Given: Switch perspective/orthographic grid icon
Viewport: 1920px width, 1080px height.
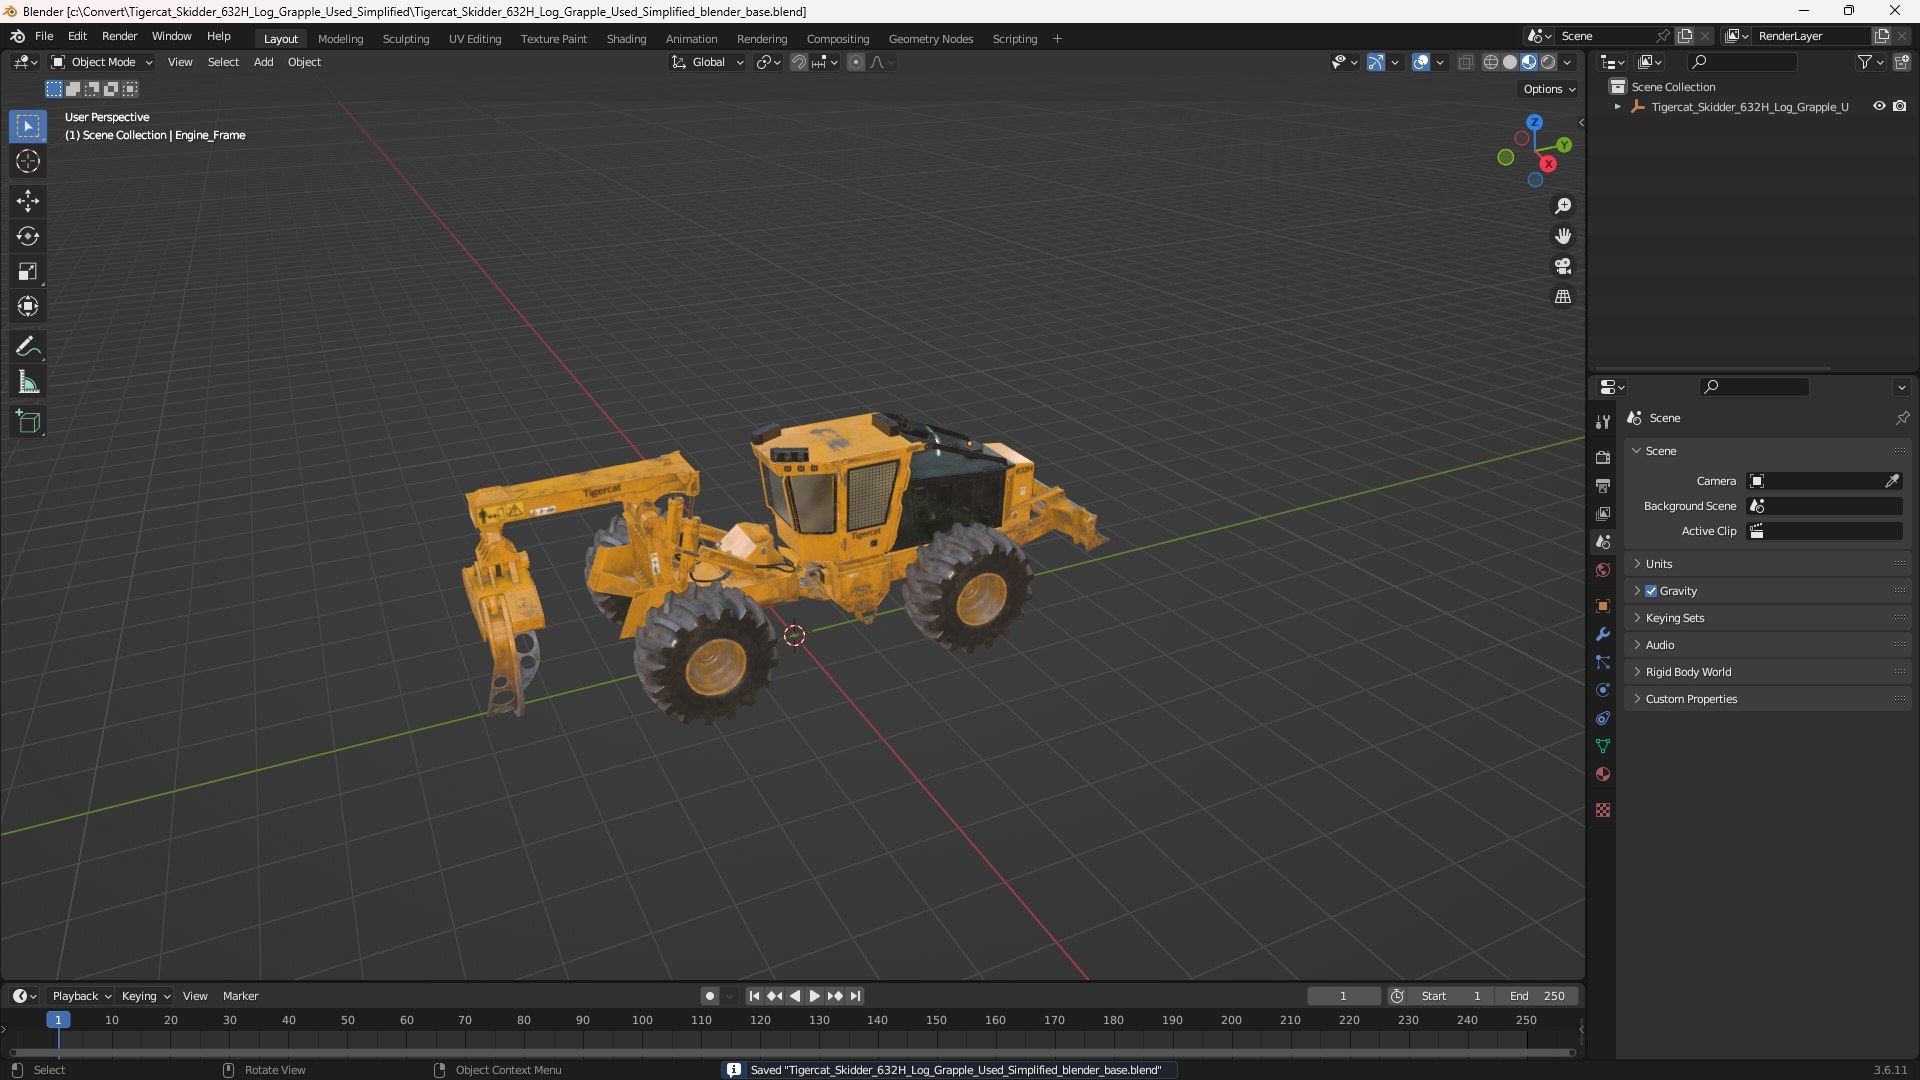Looking at the screenshot, I should (x=1563, y=297).
